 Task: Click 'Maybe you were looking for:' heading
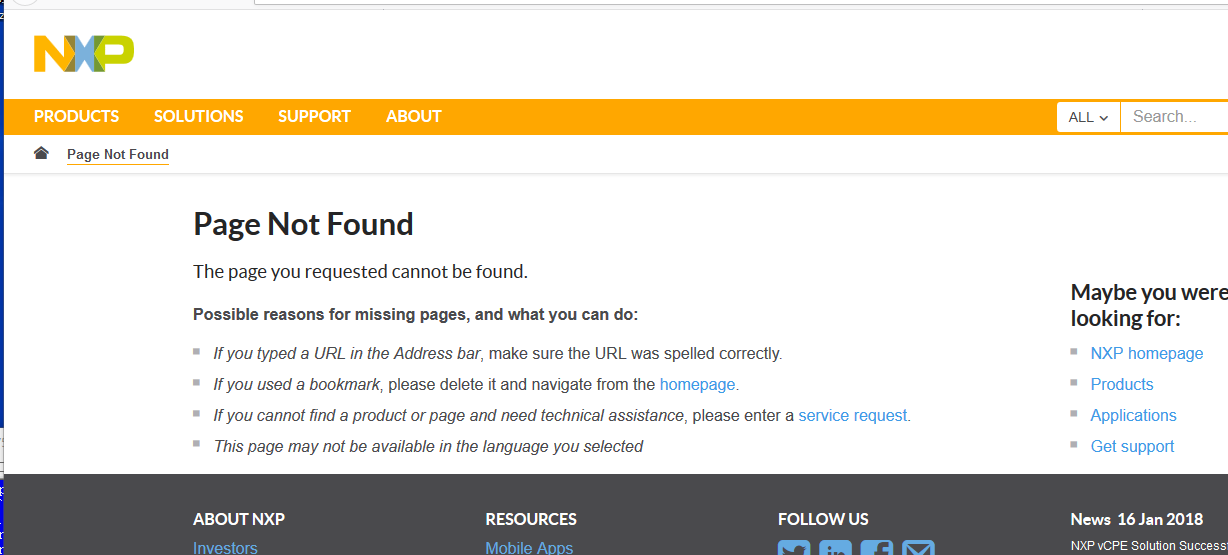coord(1149,305)
